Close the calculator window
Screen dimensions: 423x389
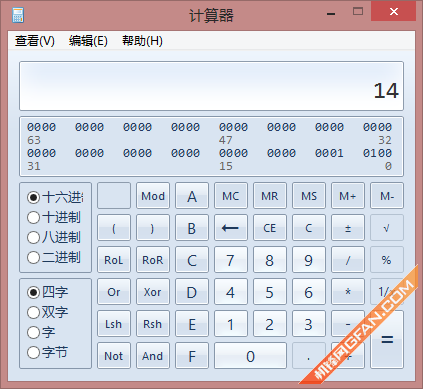[394, 12]
